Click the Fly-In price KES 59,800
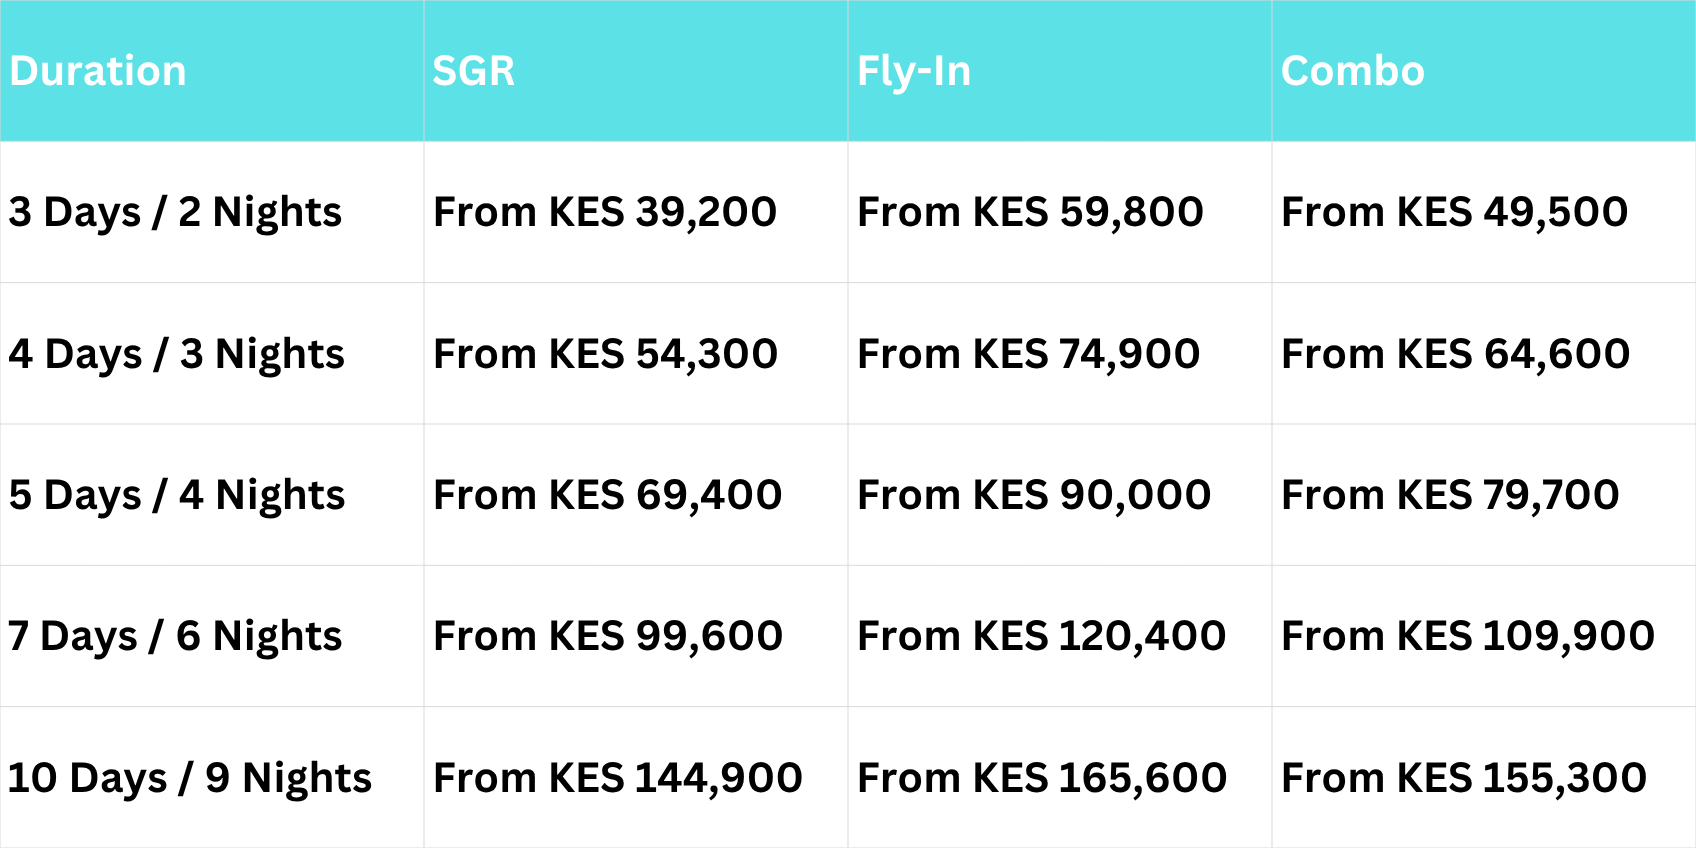 click(1030, 212)
